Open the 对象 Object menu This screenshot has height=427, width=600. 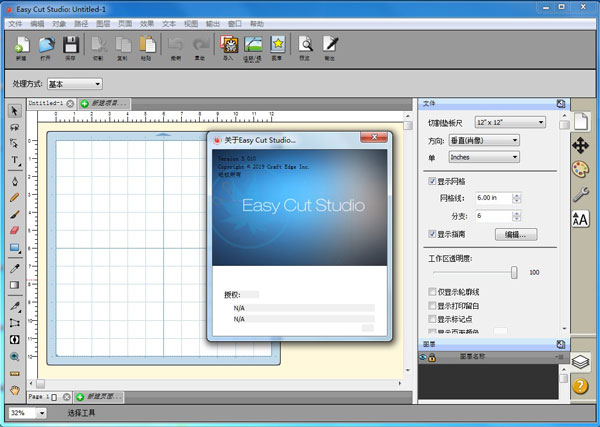coord(59,24)
